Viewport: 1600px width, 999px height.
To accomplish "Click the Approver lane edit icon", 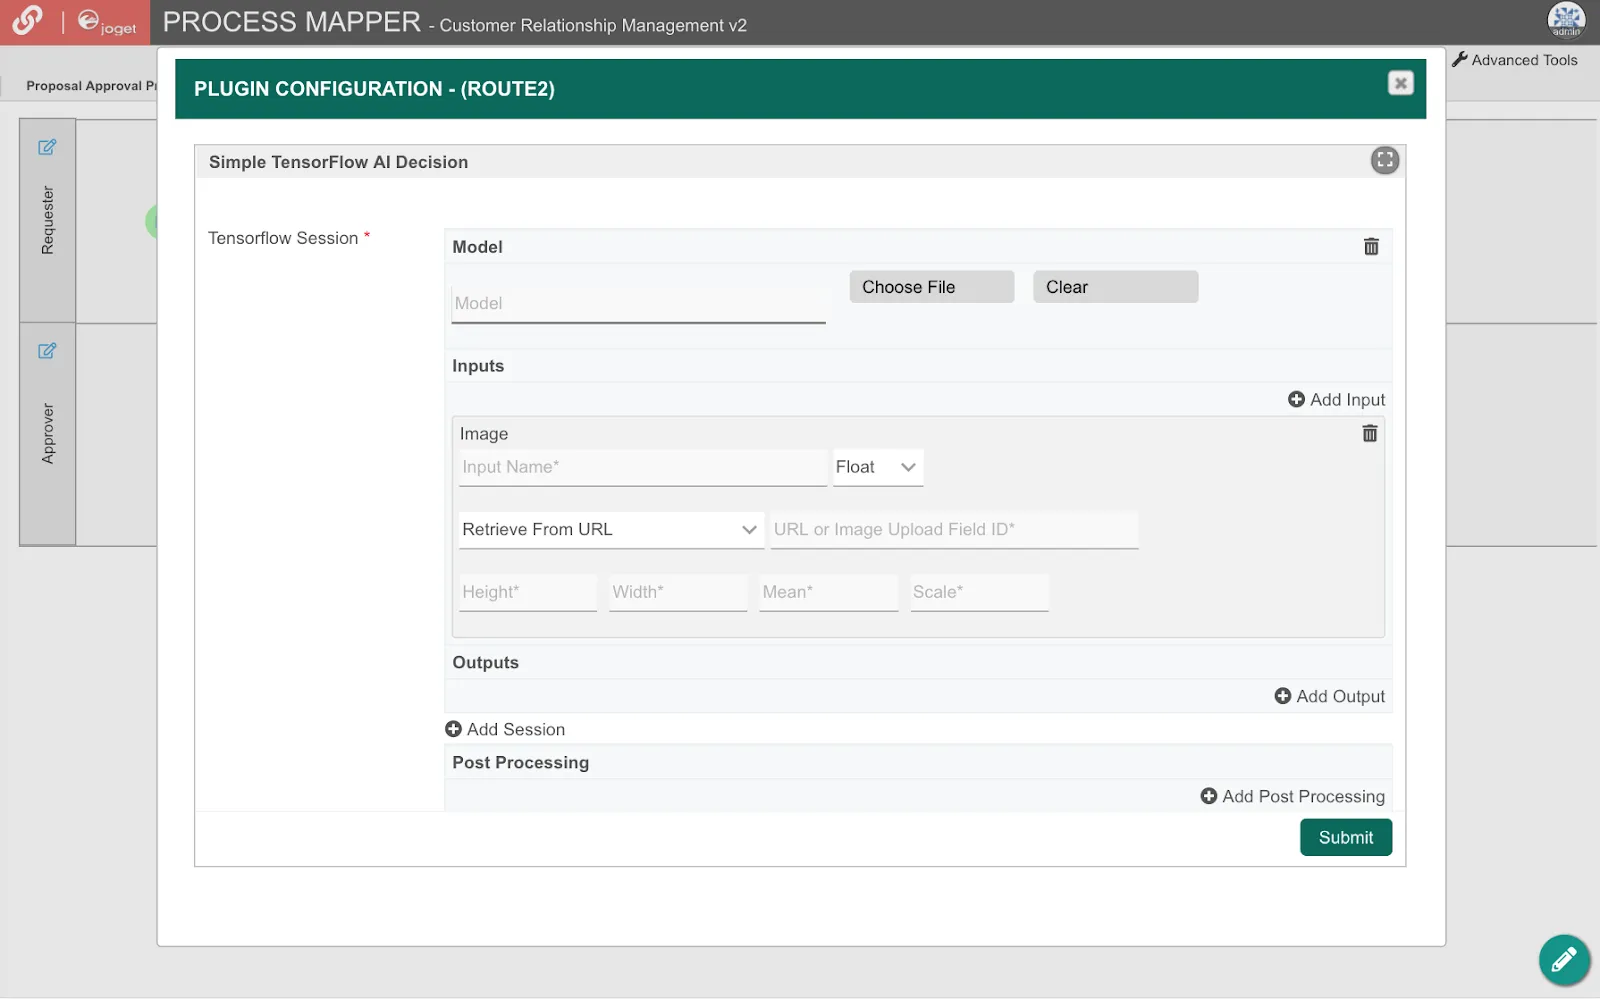I will tap(47, 351).
